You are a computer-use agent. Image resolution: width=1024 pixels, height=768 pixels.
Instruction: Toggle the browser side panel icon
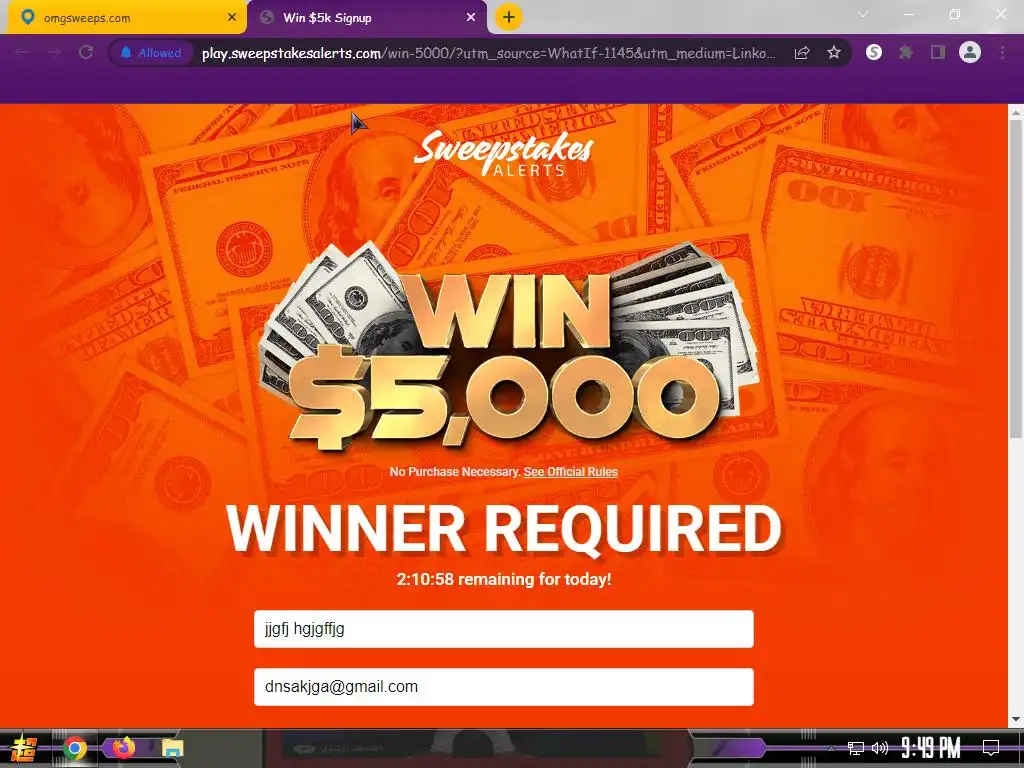coord(938,53)
